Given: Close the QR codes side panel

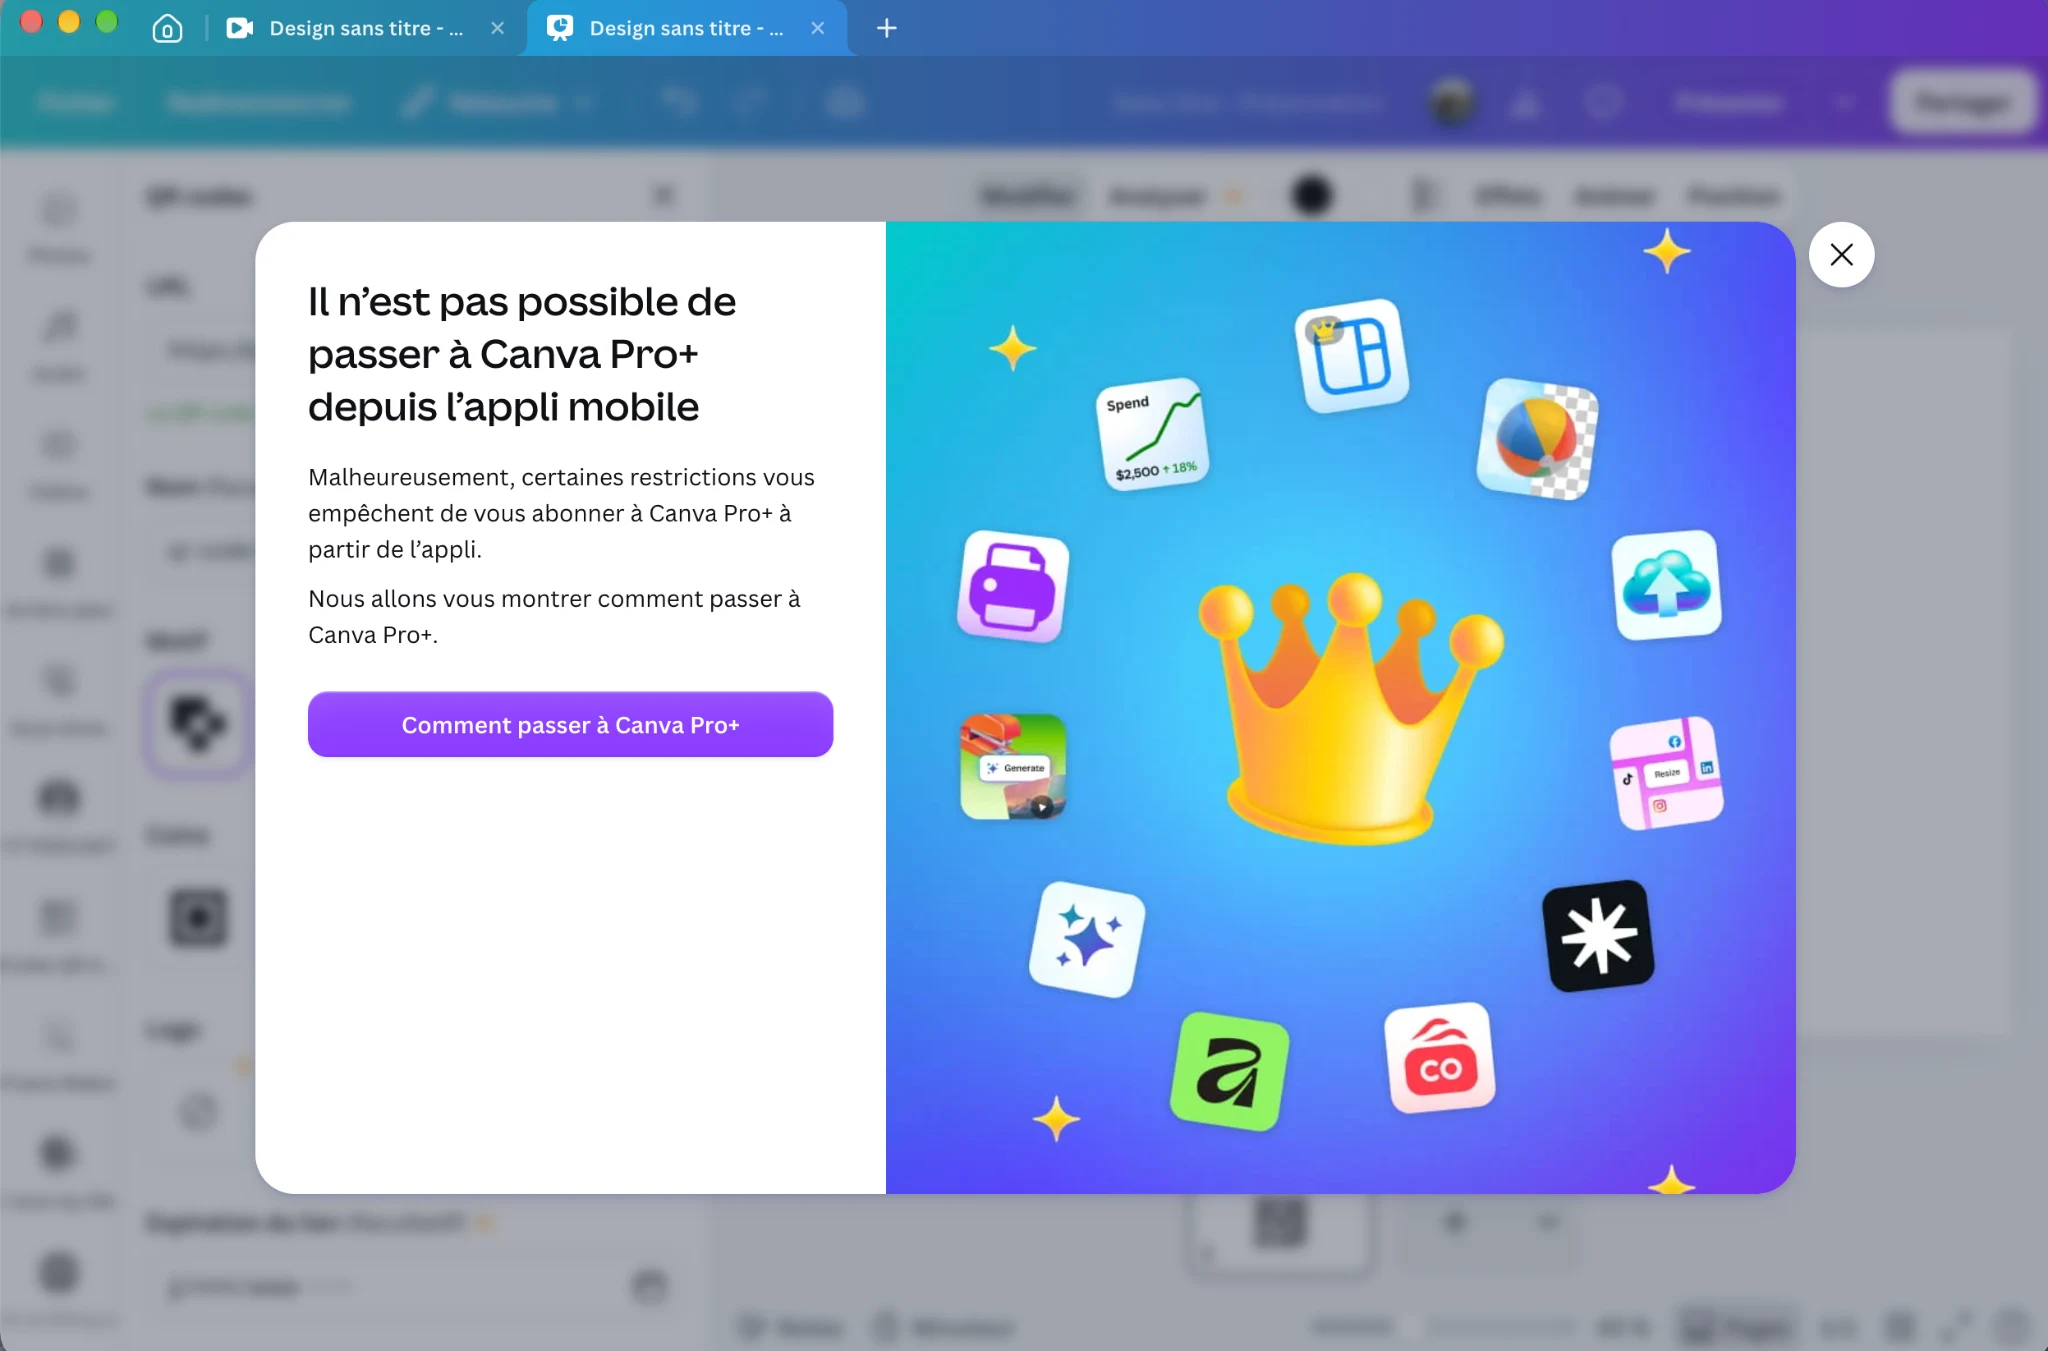Looking at the screenshot, I should pyautogui.click(x=664, y=195).
